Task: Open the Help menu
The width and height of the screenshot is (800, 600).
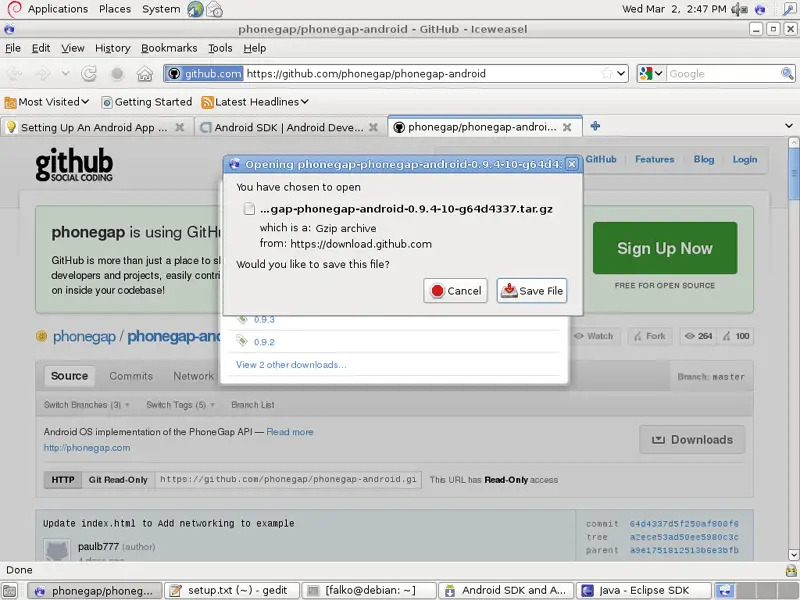Action: pos(255,48)
